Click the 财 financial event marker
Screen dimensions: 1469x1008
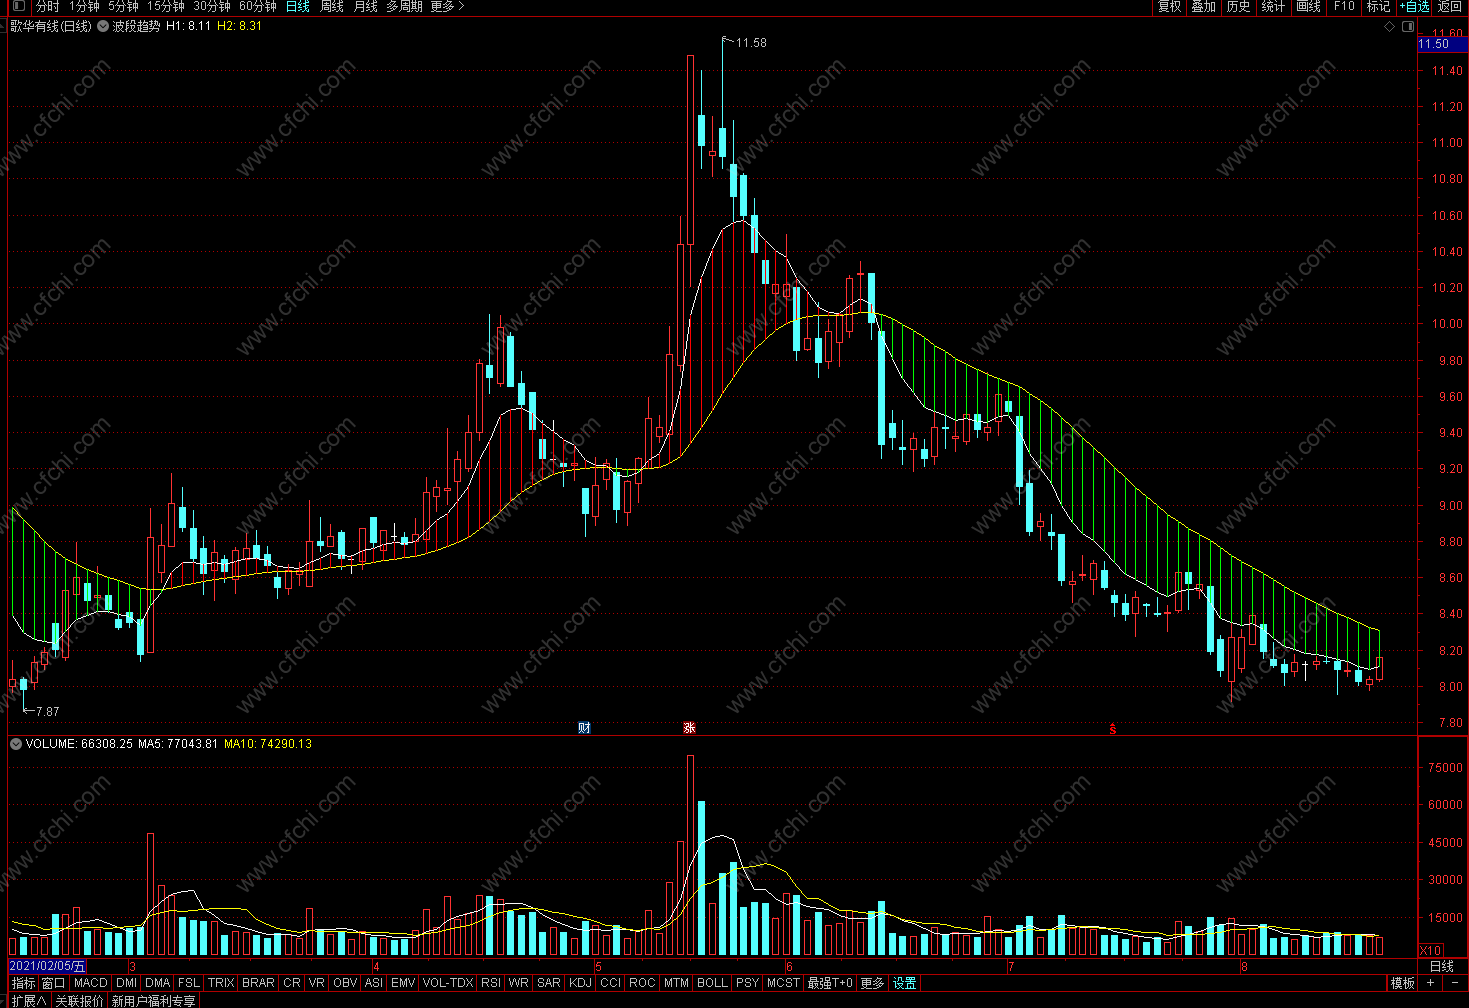click(585, 727)
